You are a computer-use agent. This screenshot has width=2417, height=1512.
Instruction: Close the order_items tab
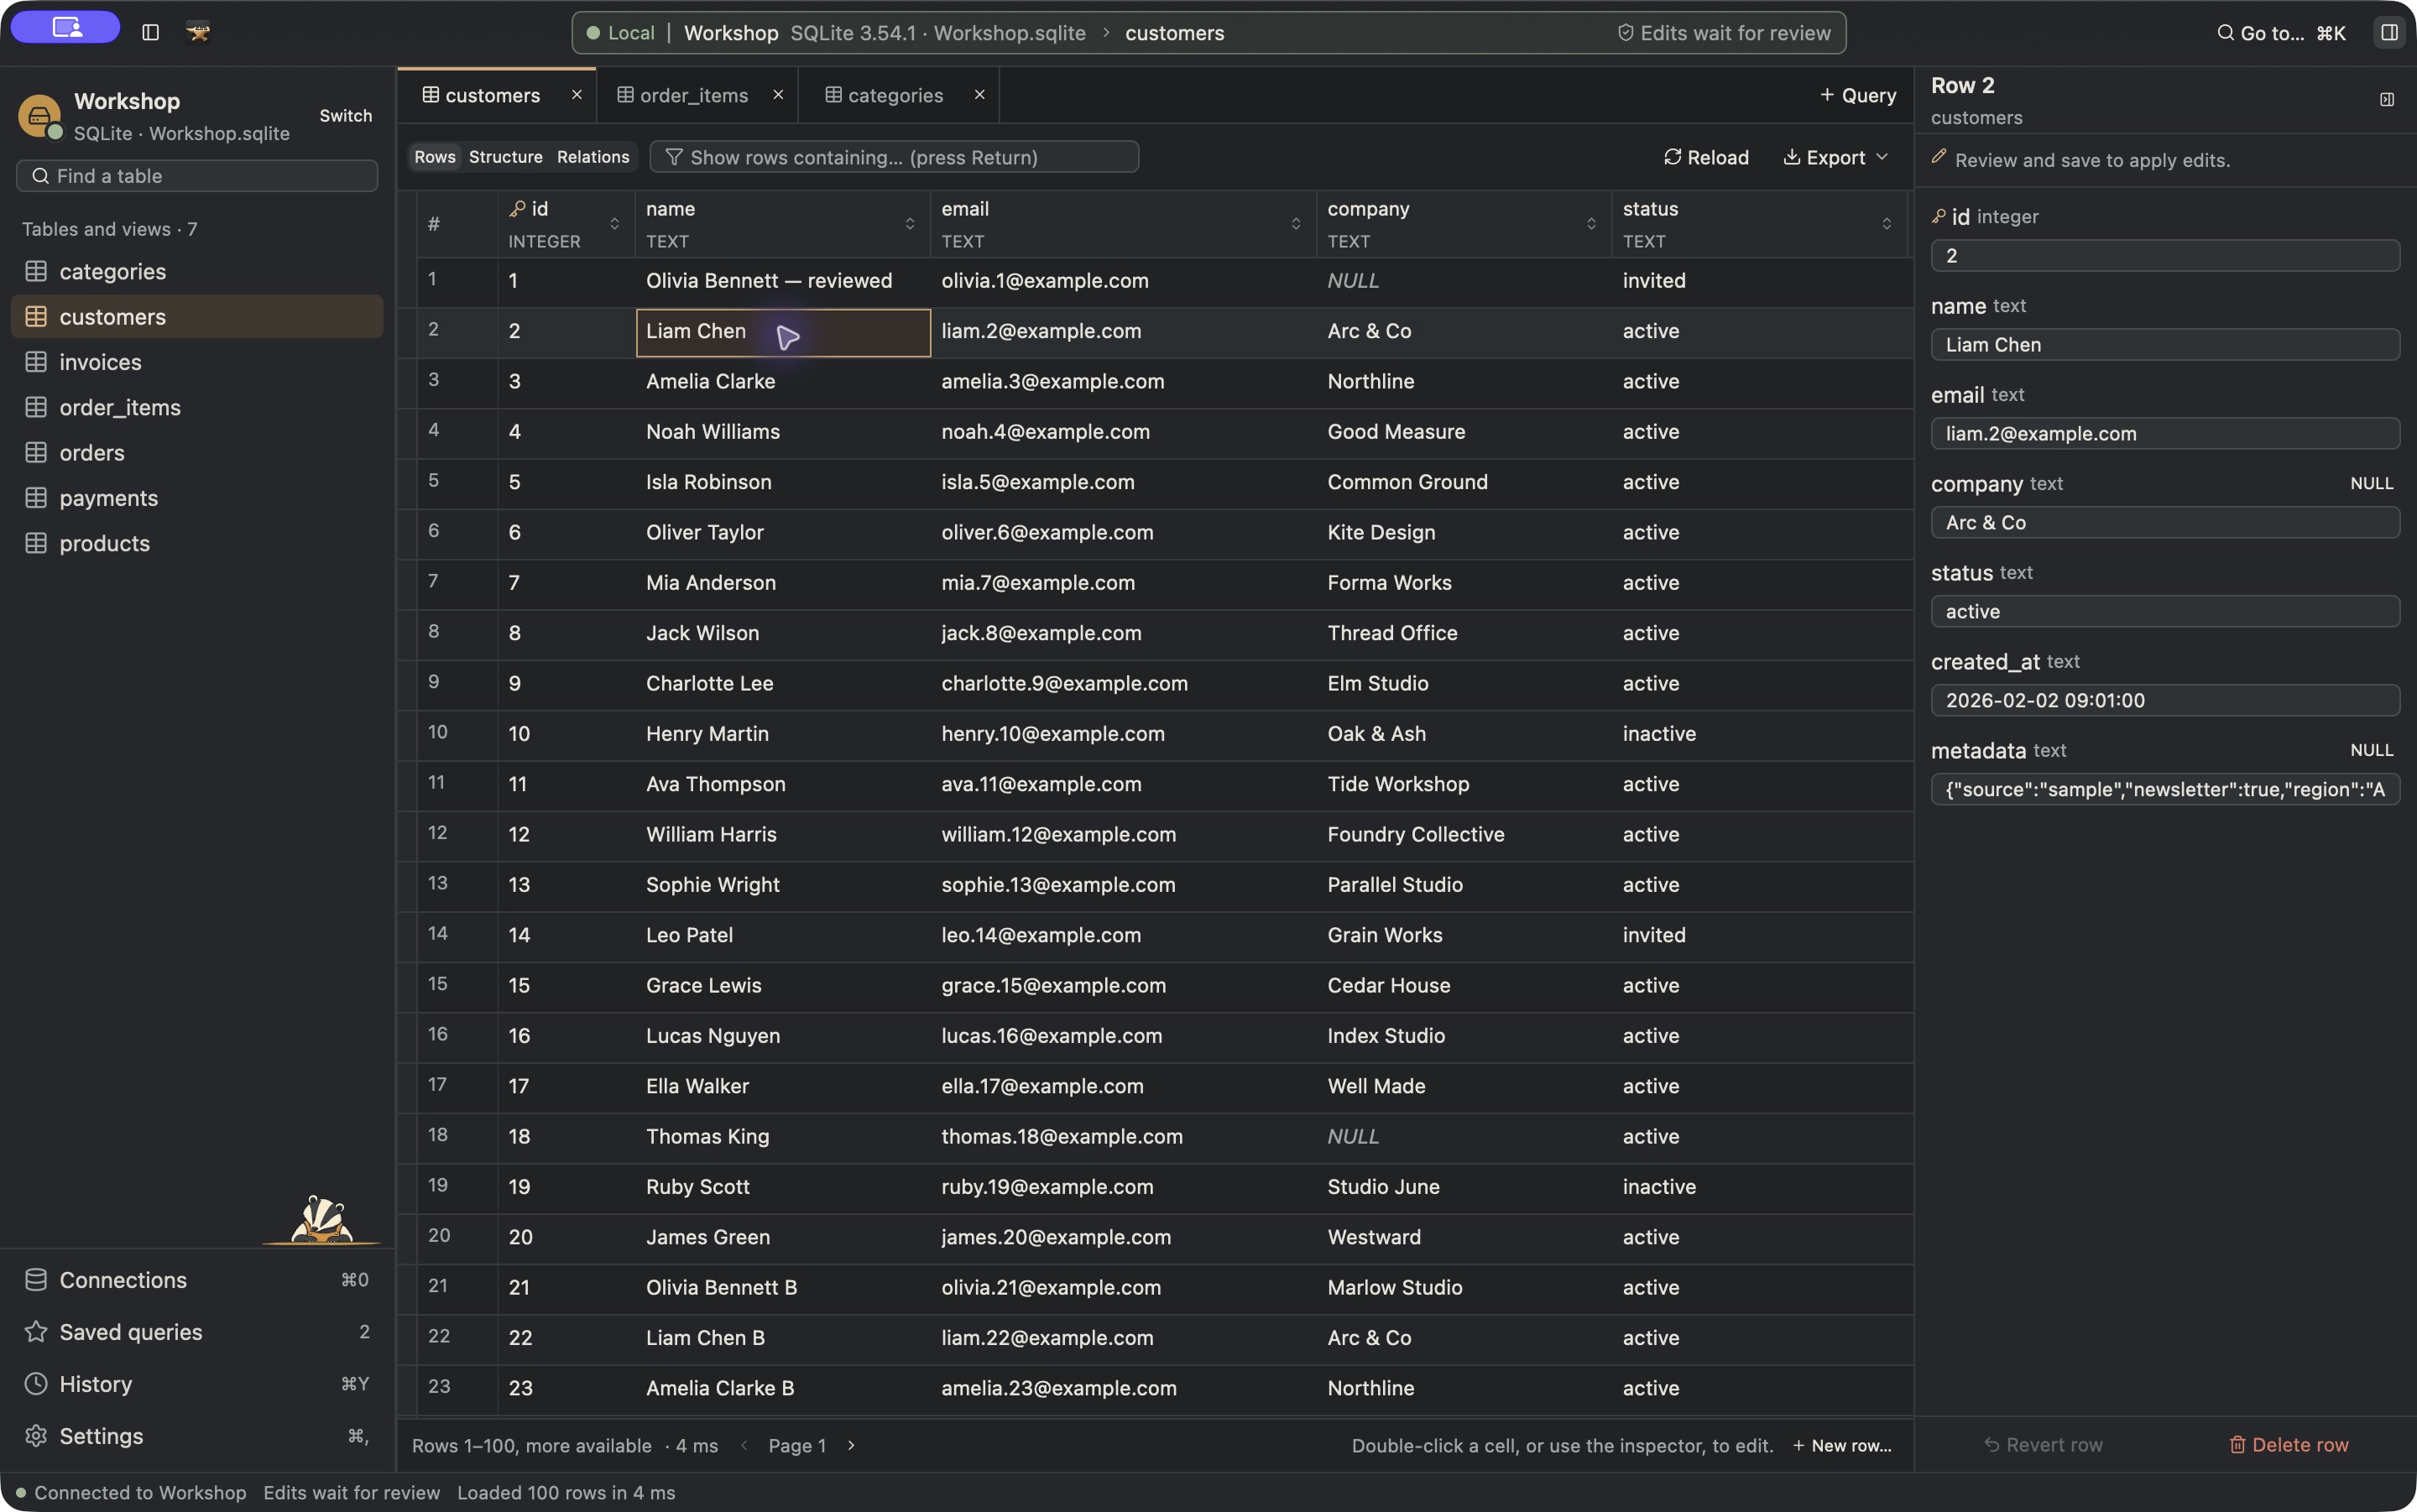coord(778,94)
